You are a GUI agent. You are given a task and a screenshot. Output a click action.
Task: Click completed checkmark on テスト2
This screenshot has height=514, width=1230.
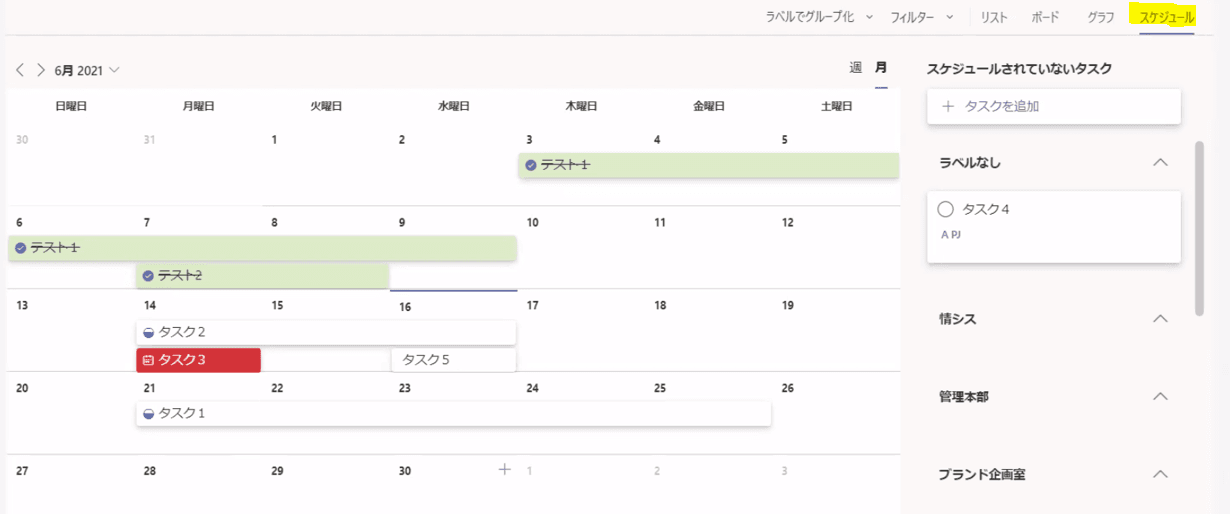point(148,275)
